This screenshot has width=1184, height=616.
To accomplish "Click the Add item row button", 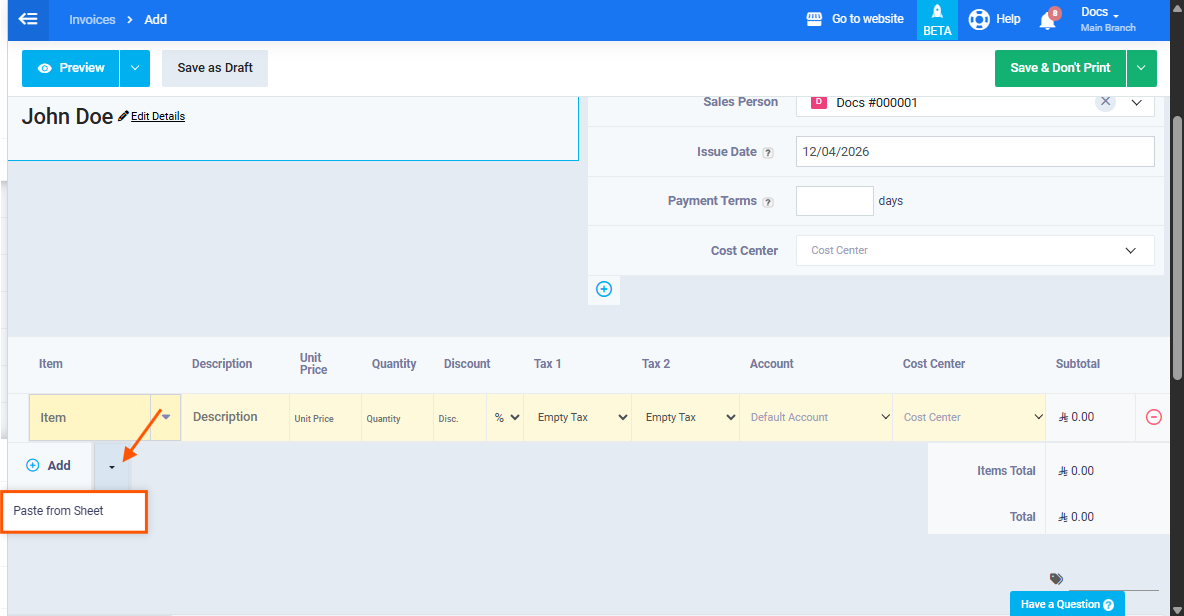I will point(49,465).
